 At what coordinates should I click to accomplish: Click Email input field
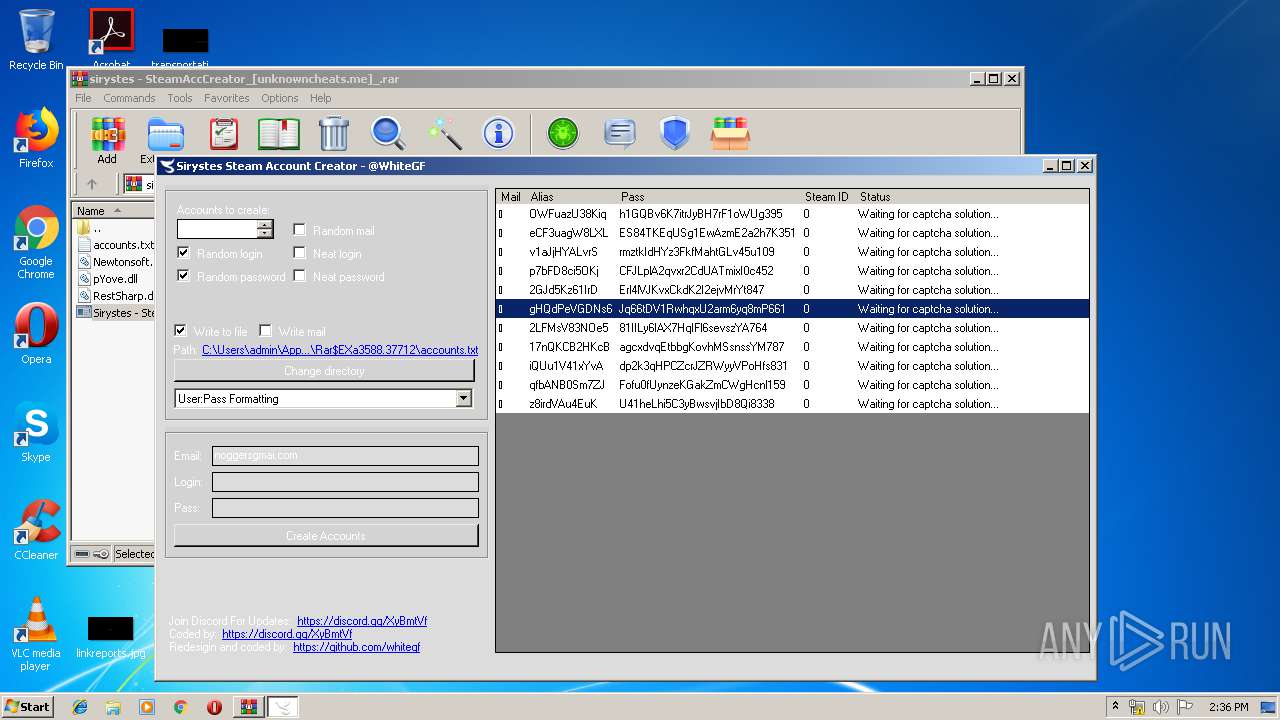(x=345, y=456)
